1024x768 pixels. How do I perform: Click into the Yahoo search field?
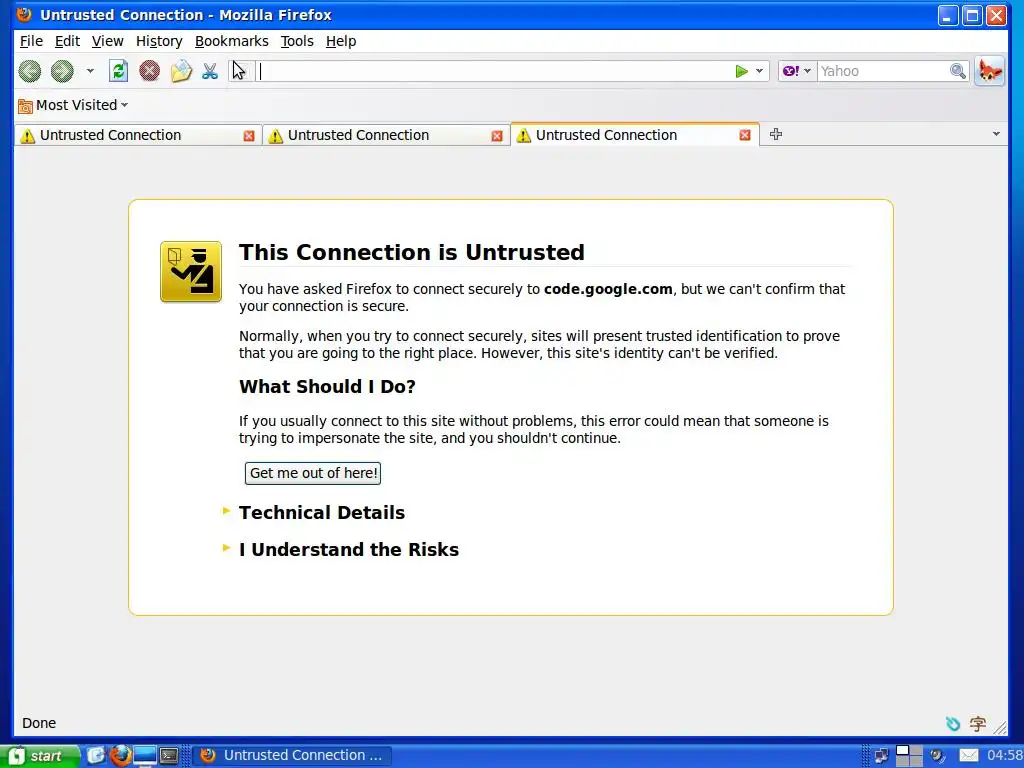click(x=882, y=71)
